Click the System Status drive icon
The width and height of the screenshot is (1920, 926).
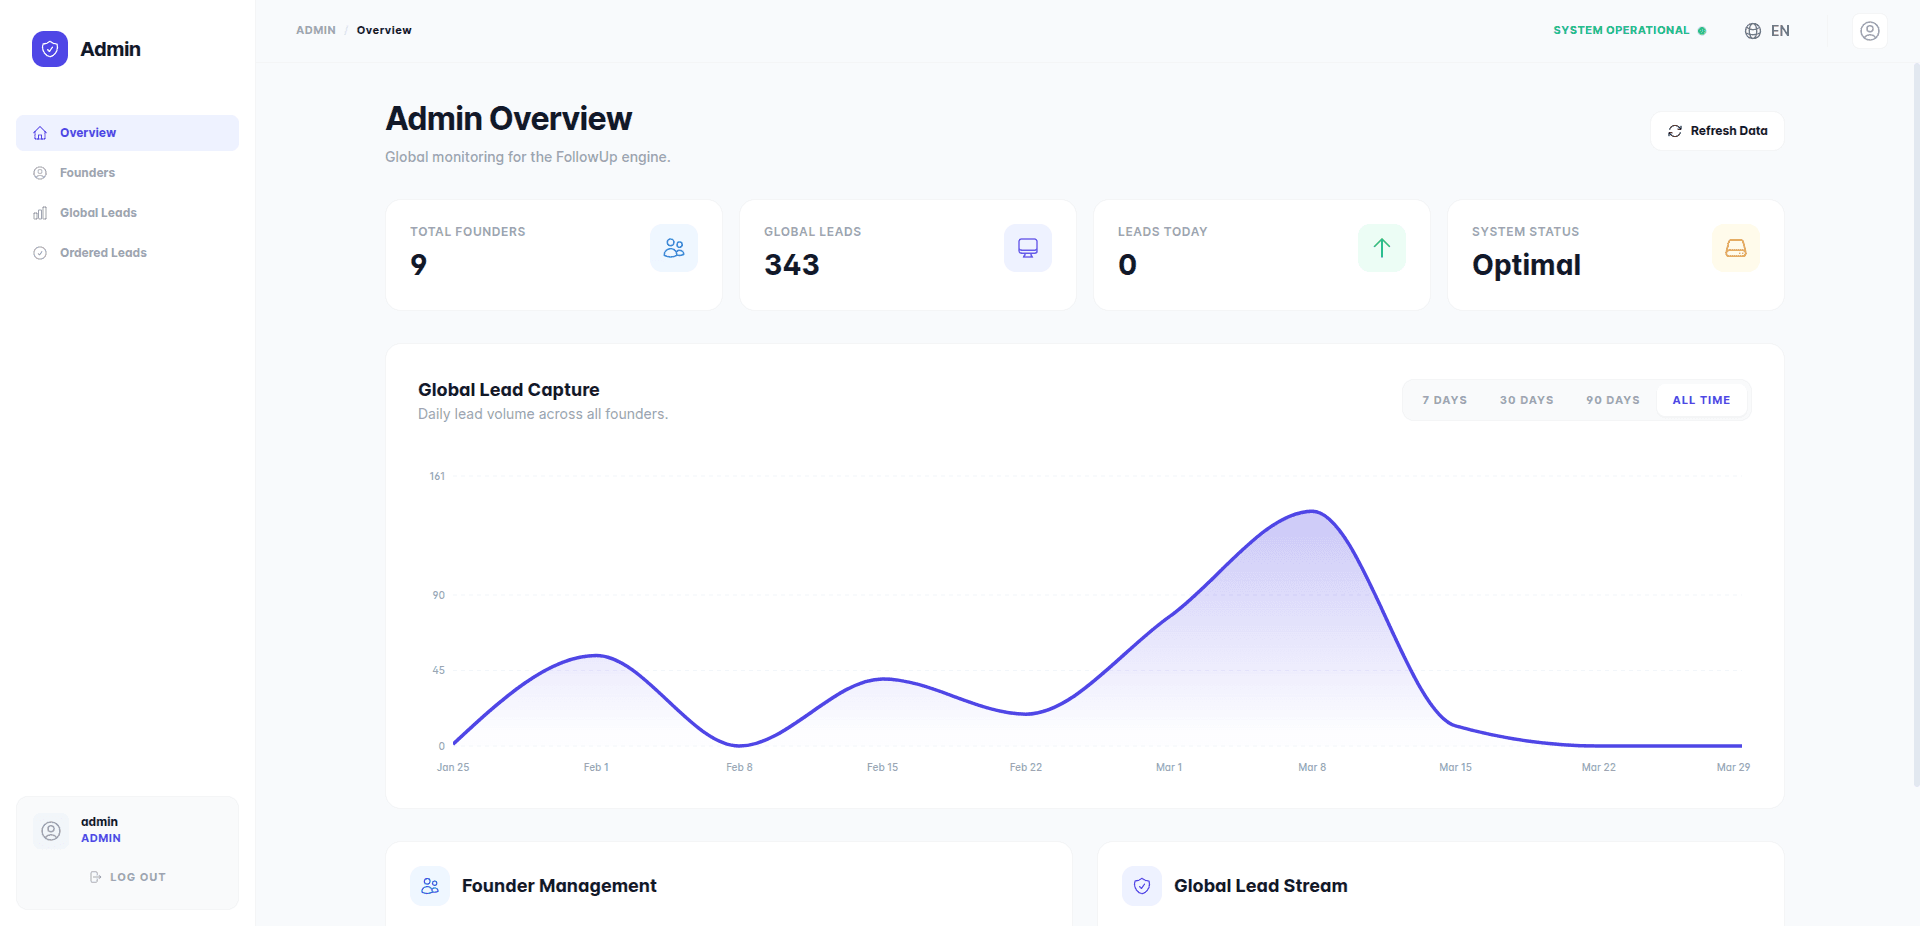coord(1736,248)
